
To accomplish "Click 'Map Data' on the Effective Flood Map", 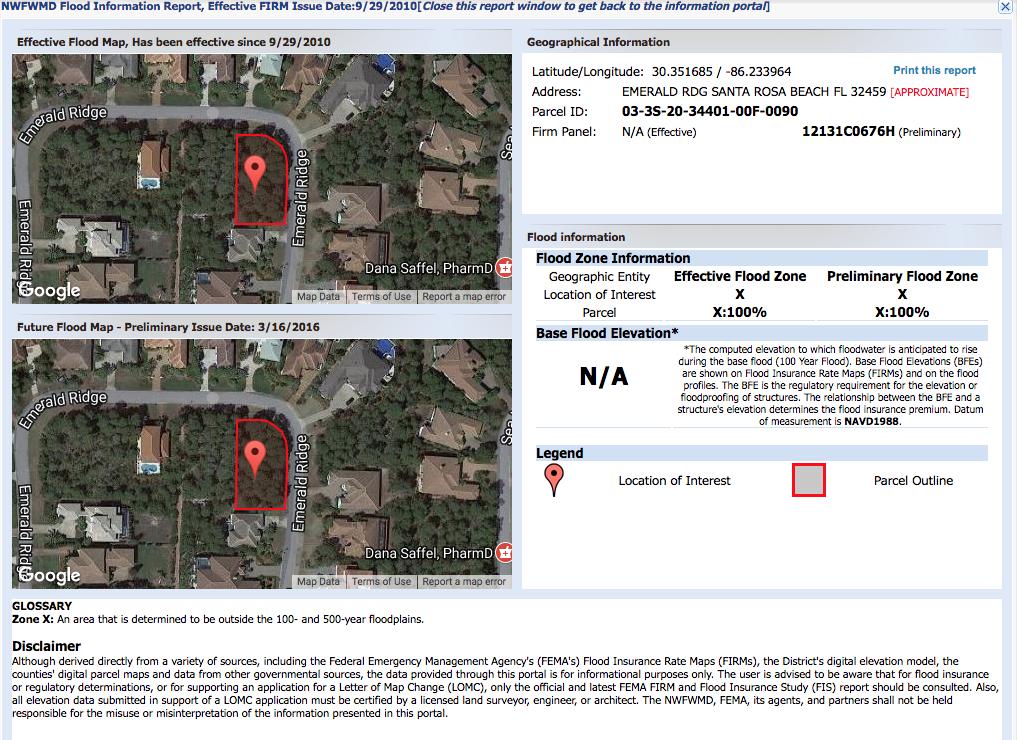I will (318, 296).
